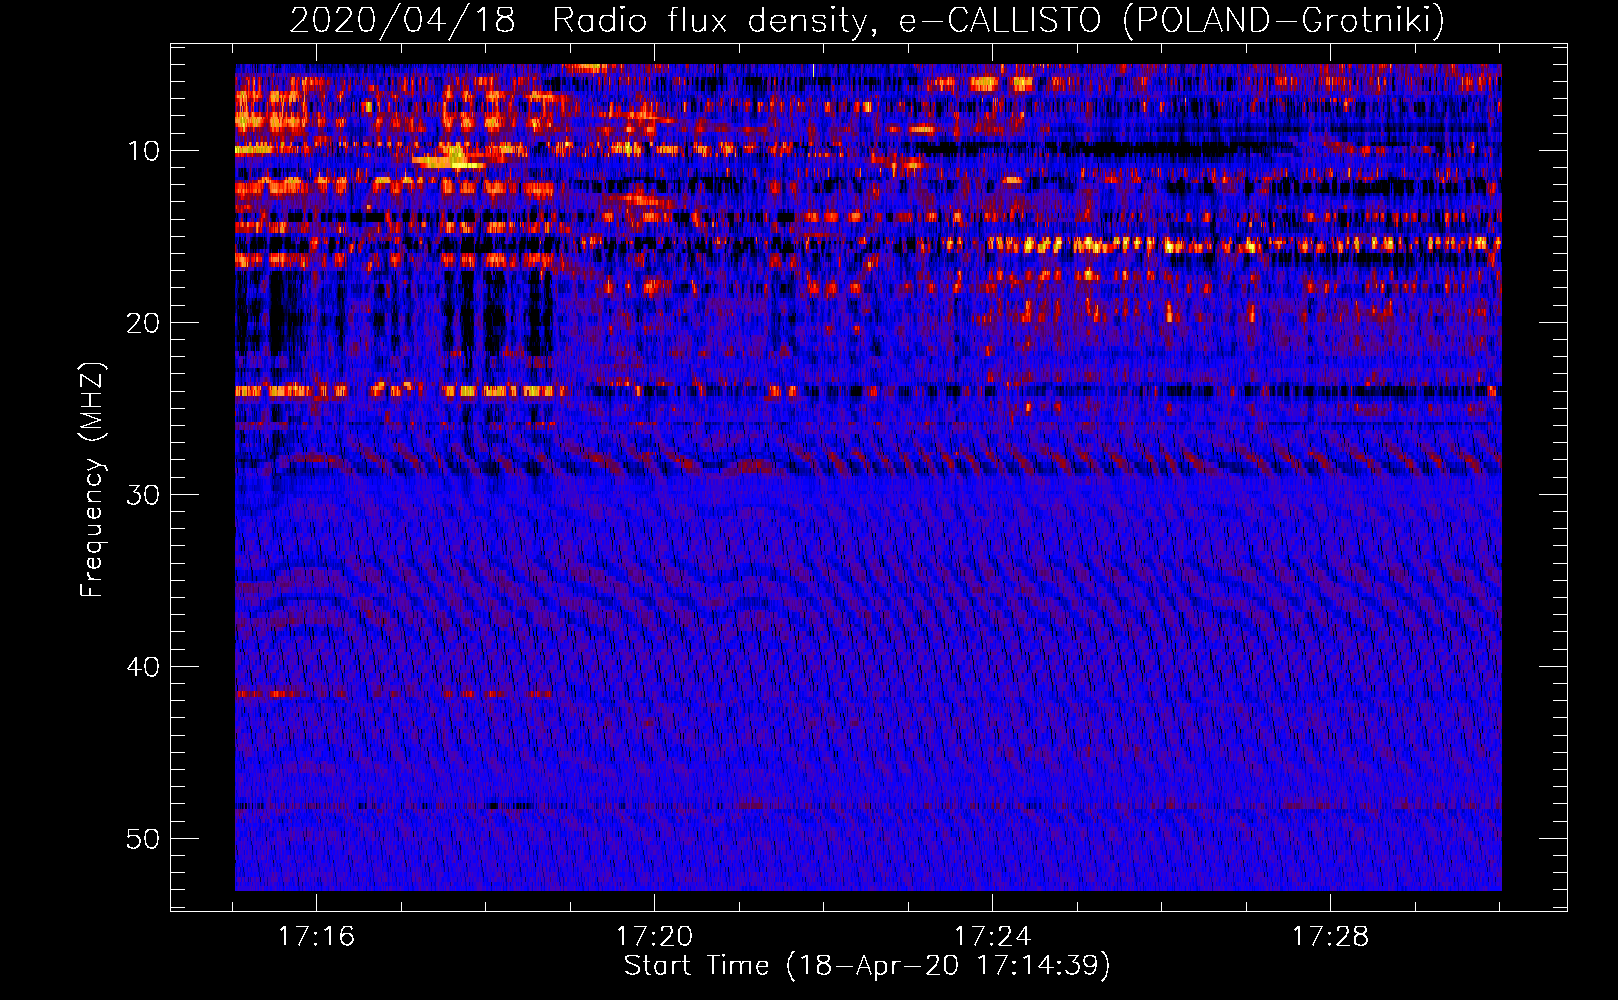Click the 17:24 time tick label

pos(992,936)
